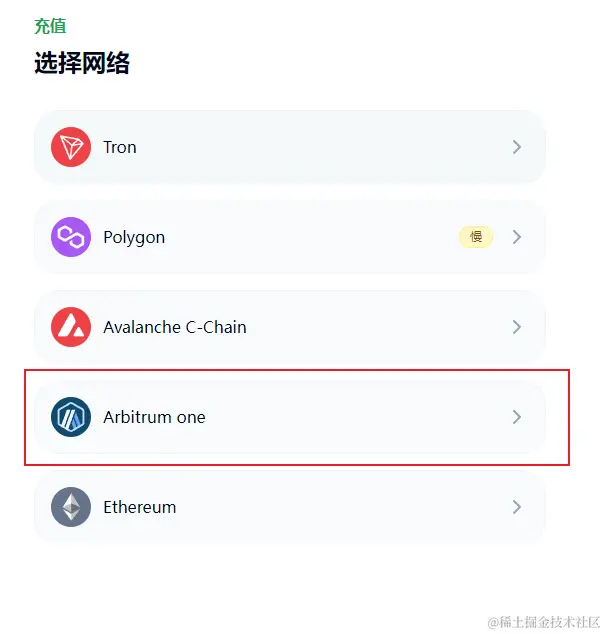Go back via the green 充值 link
This screenshot has width=605, height=634.
pos(50,26)
